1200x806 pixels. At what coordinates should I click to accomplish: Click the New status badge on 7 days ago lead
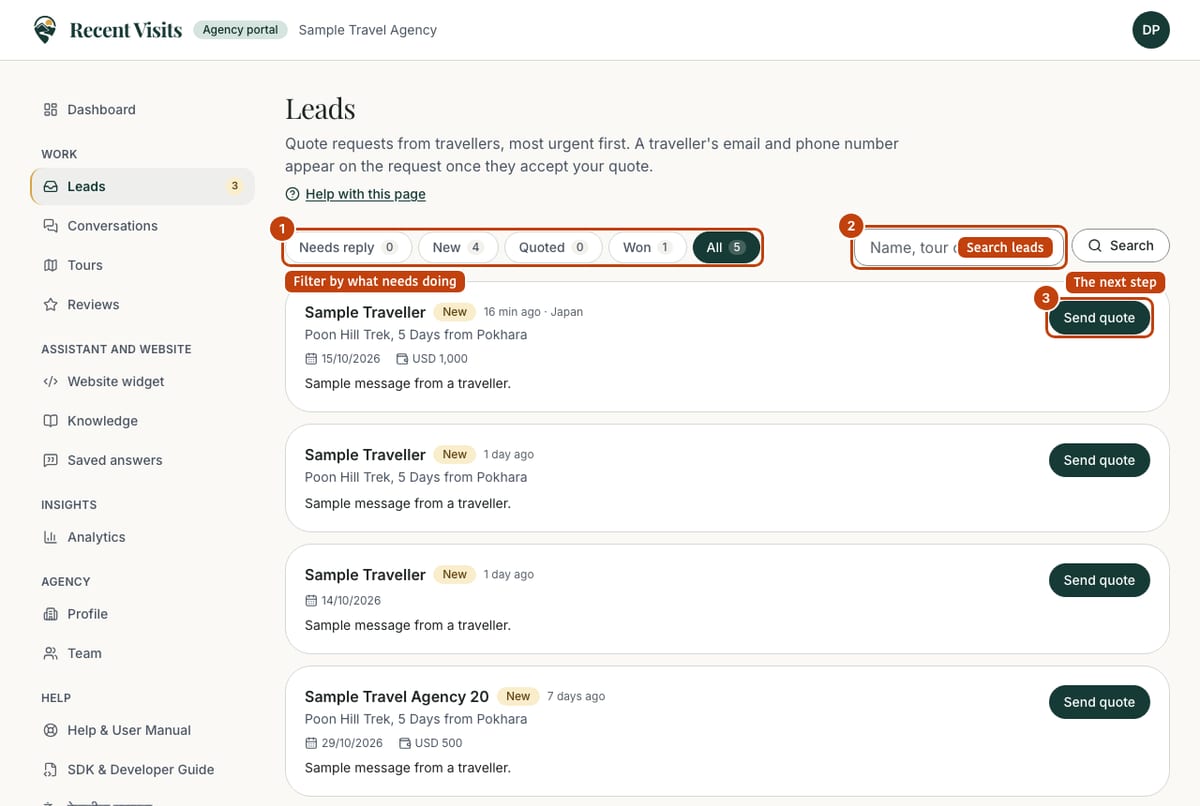(x=518, y=696)
